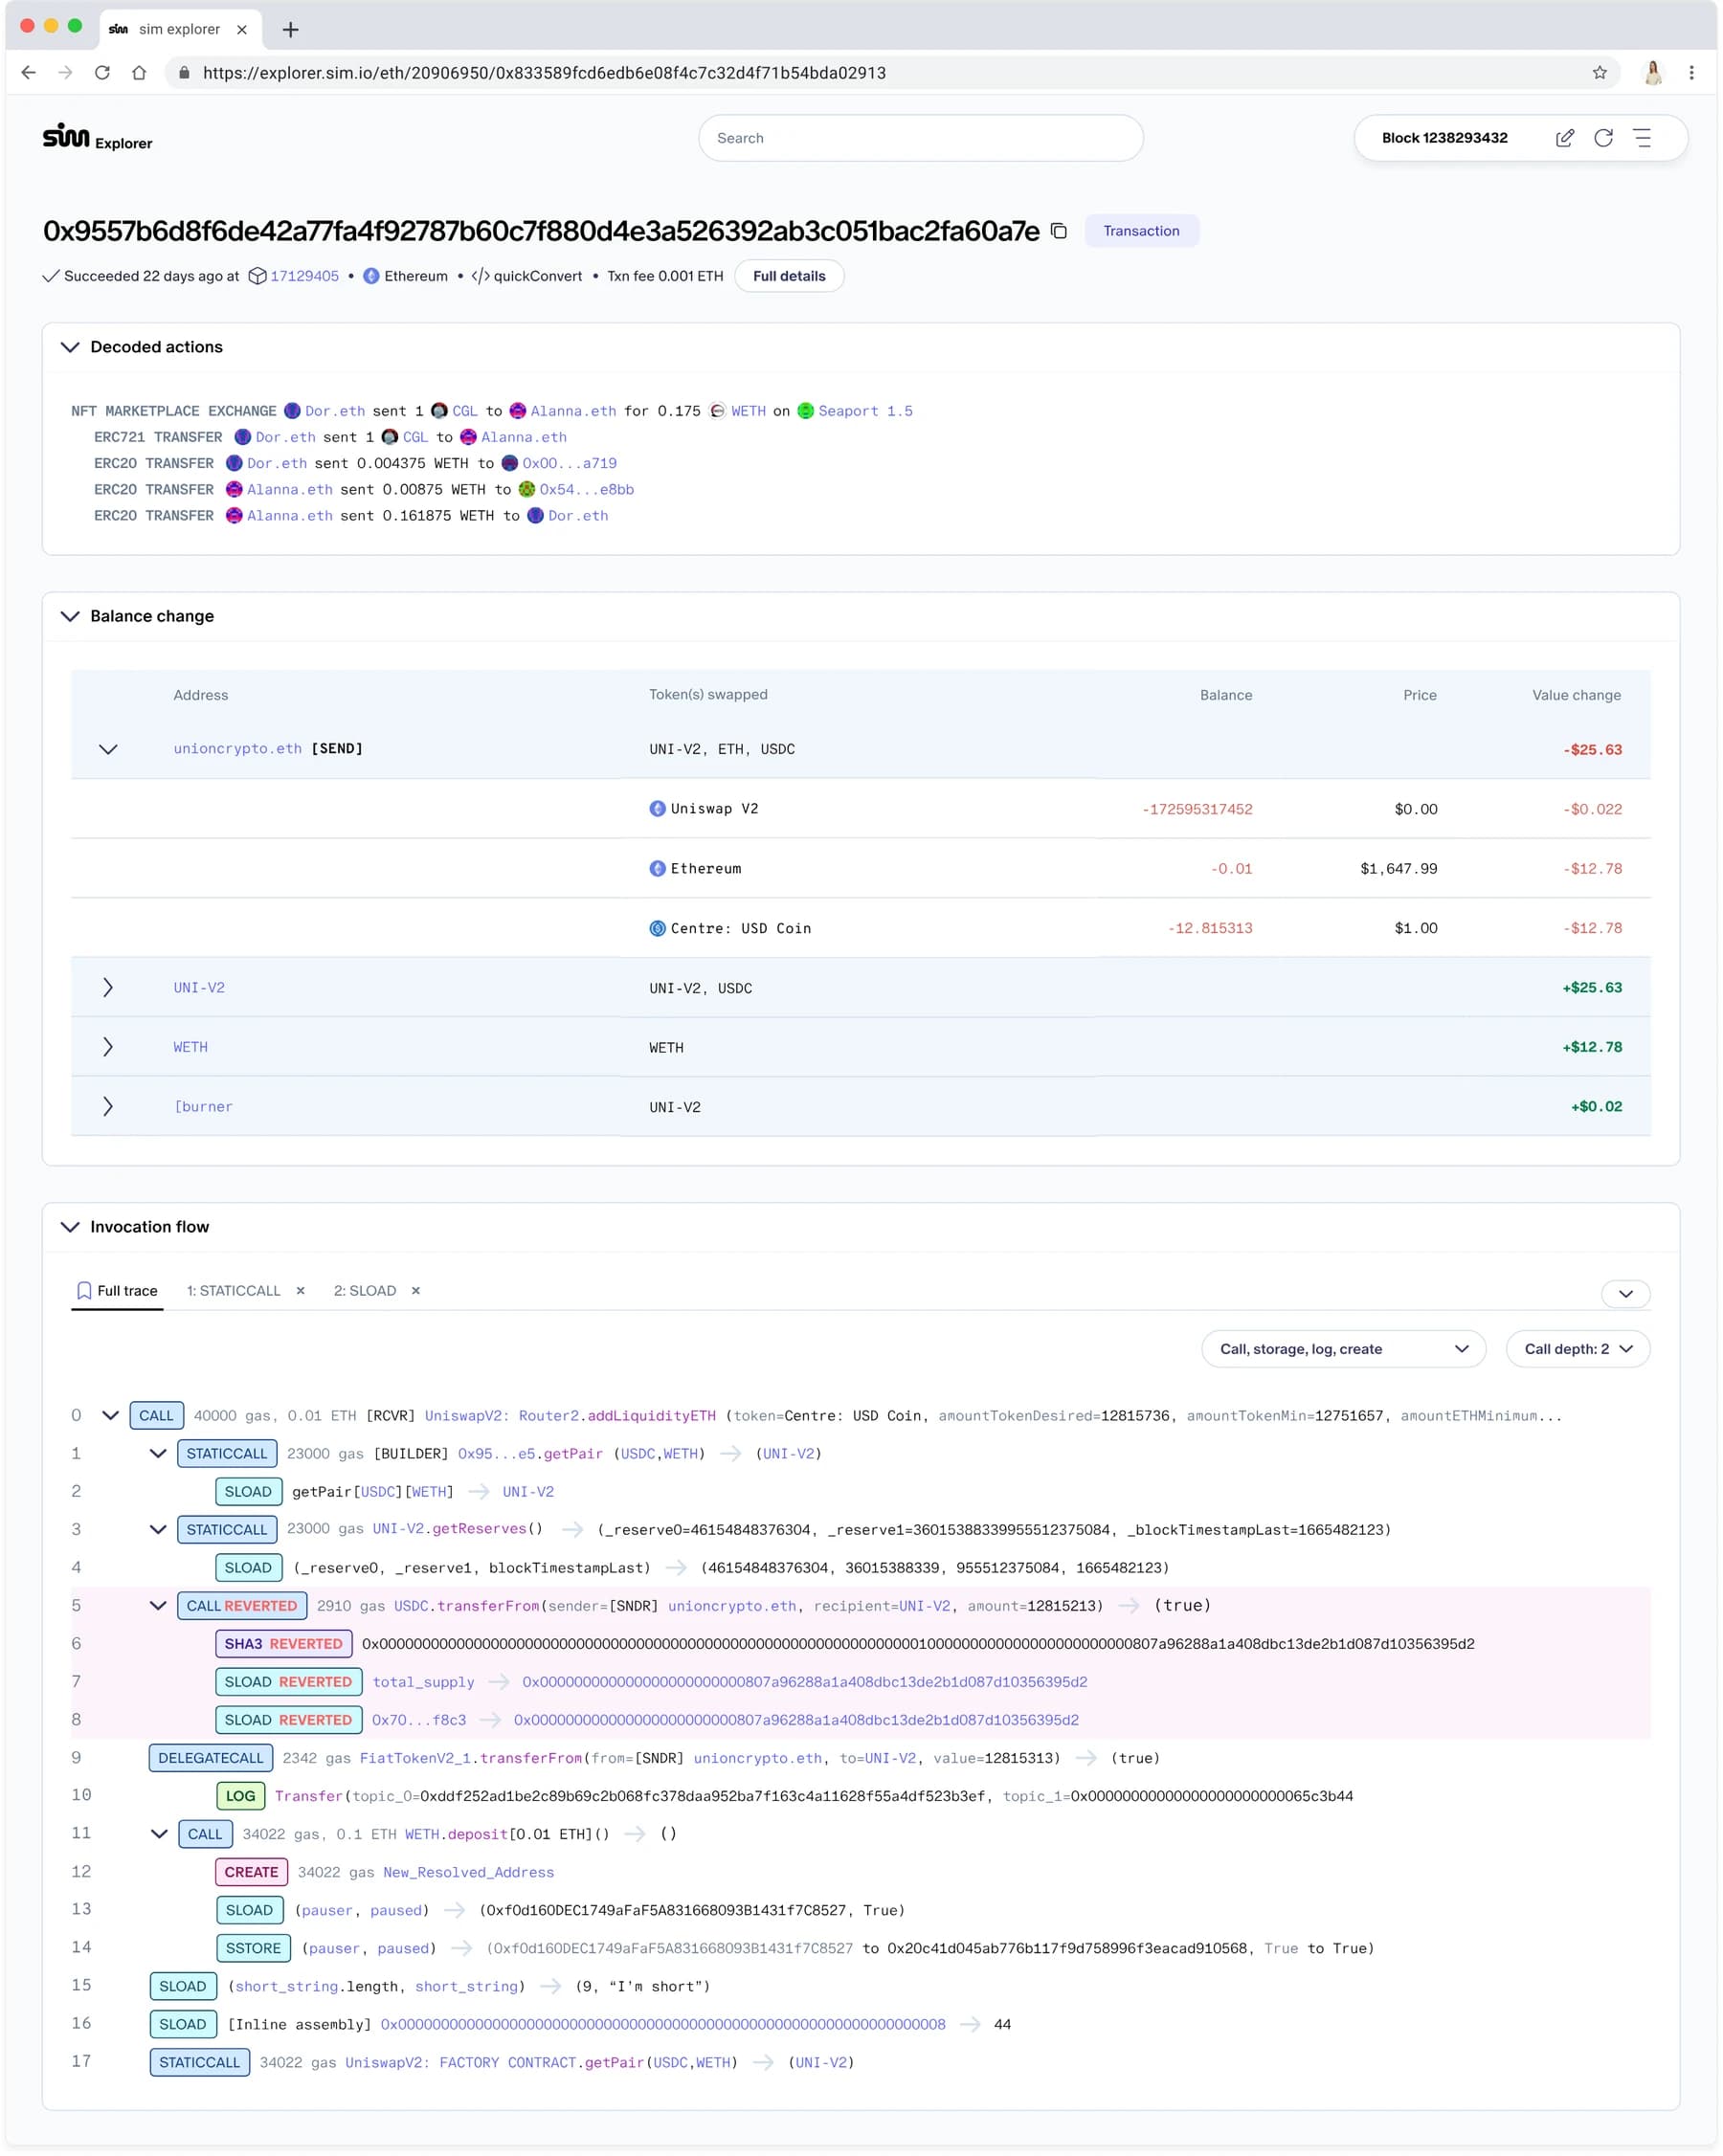The image size is (1723, 2156).
Task: Close the sim explorer browser tab
Action: click(242, 30)
